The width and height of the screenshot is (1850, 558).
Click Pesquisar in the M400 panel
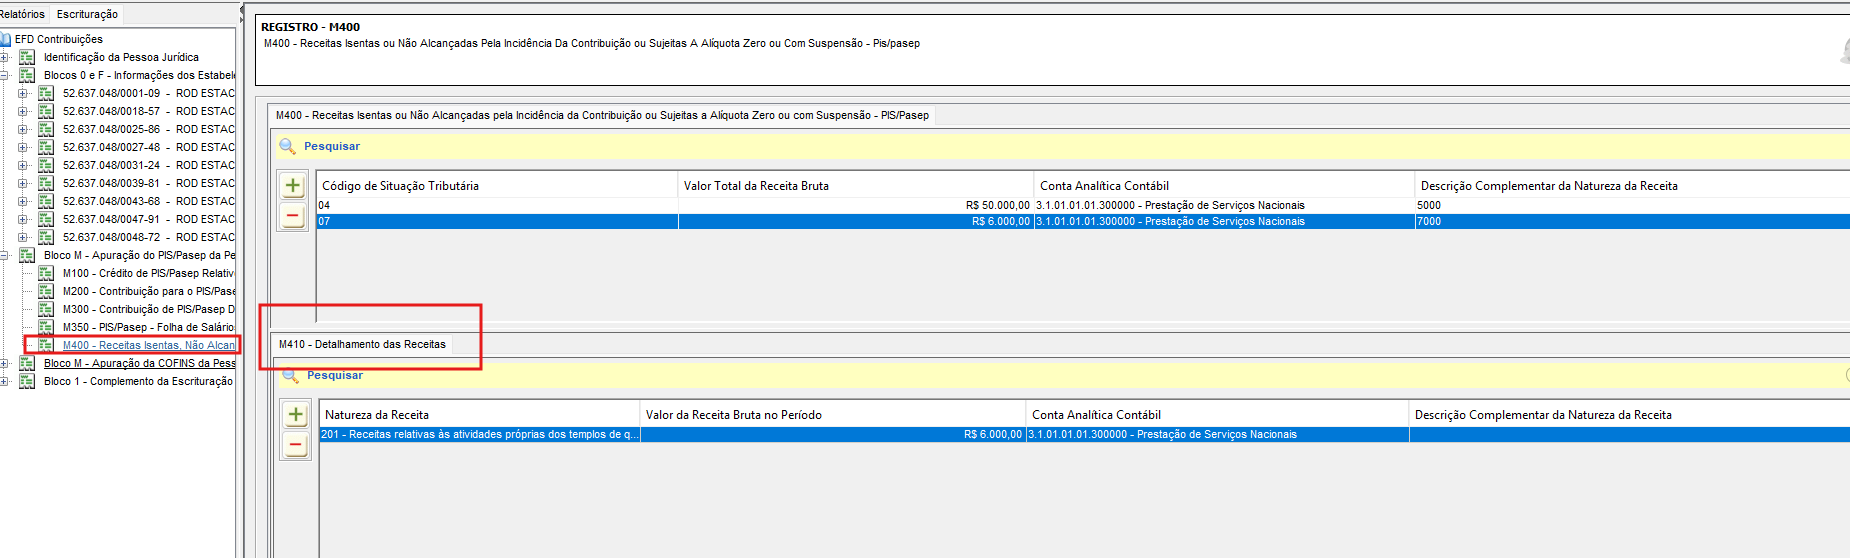(332, 146)
